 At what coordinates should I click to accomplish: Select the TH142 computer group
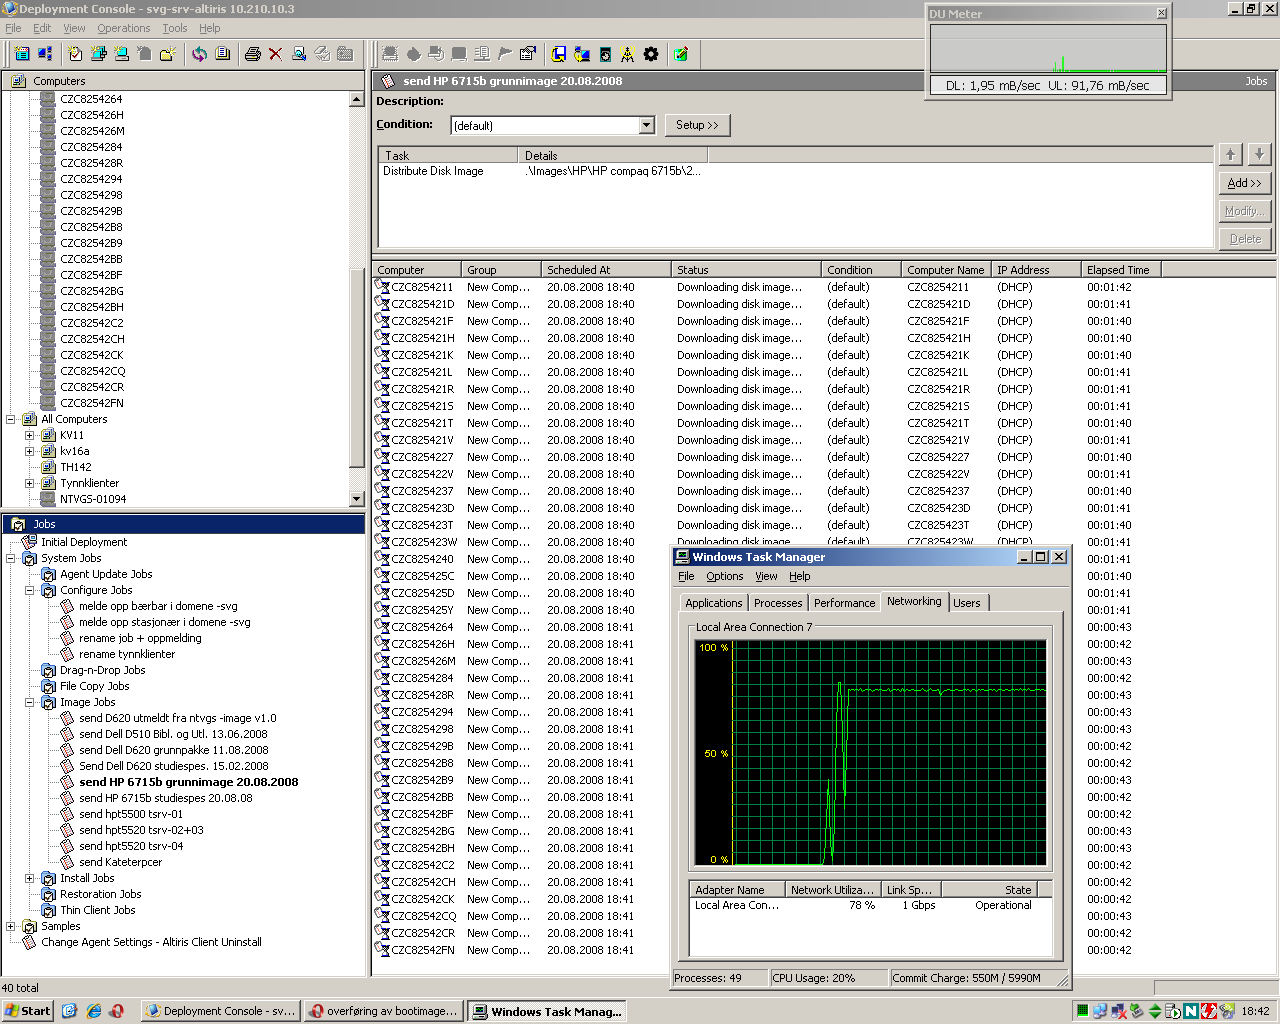click(x=76, y=467)
